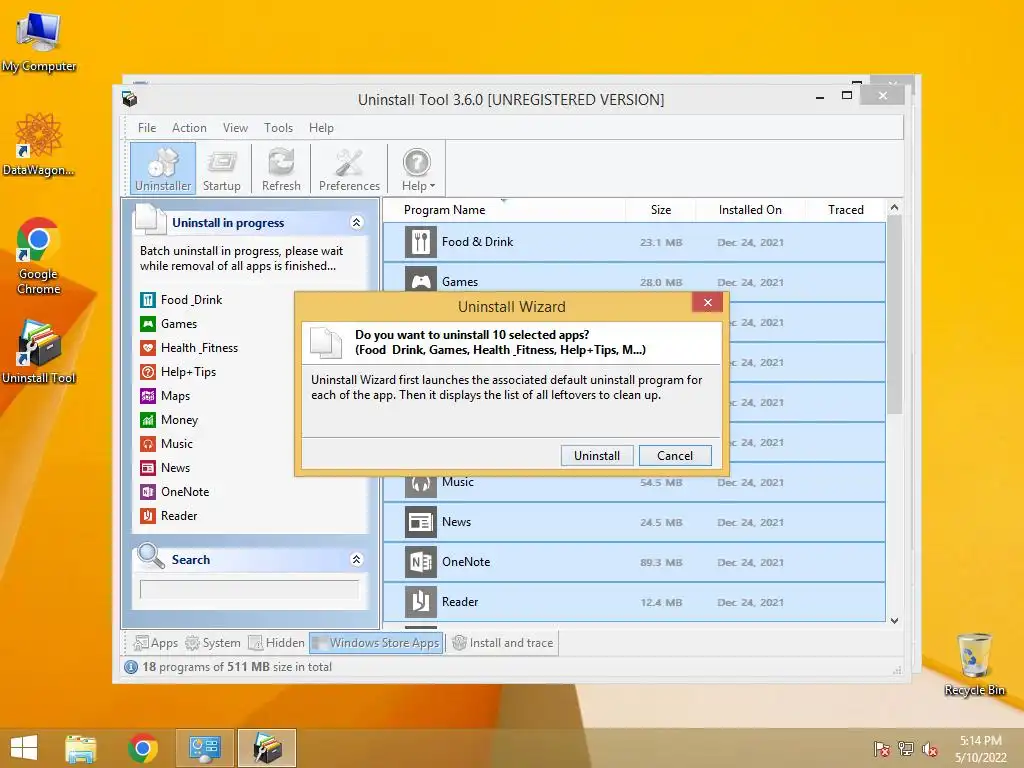Switch to the System tab
1024x768 pixels.
[x=213, y=643]
